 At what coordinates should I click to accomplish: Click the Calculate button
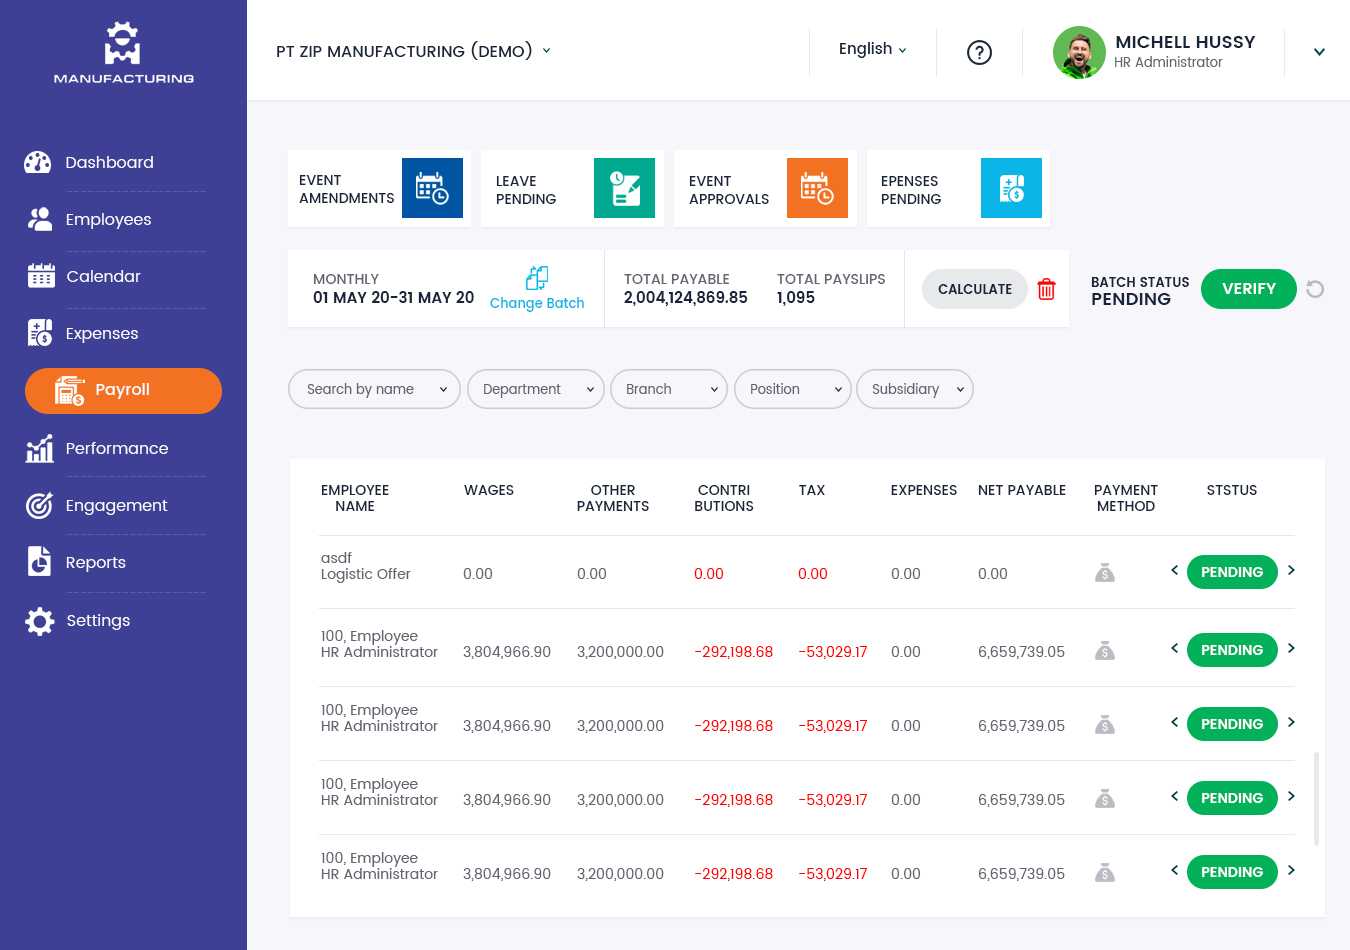(x=974, y=289)
